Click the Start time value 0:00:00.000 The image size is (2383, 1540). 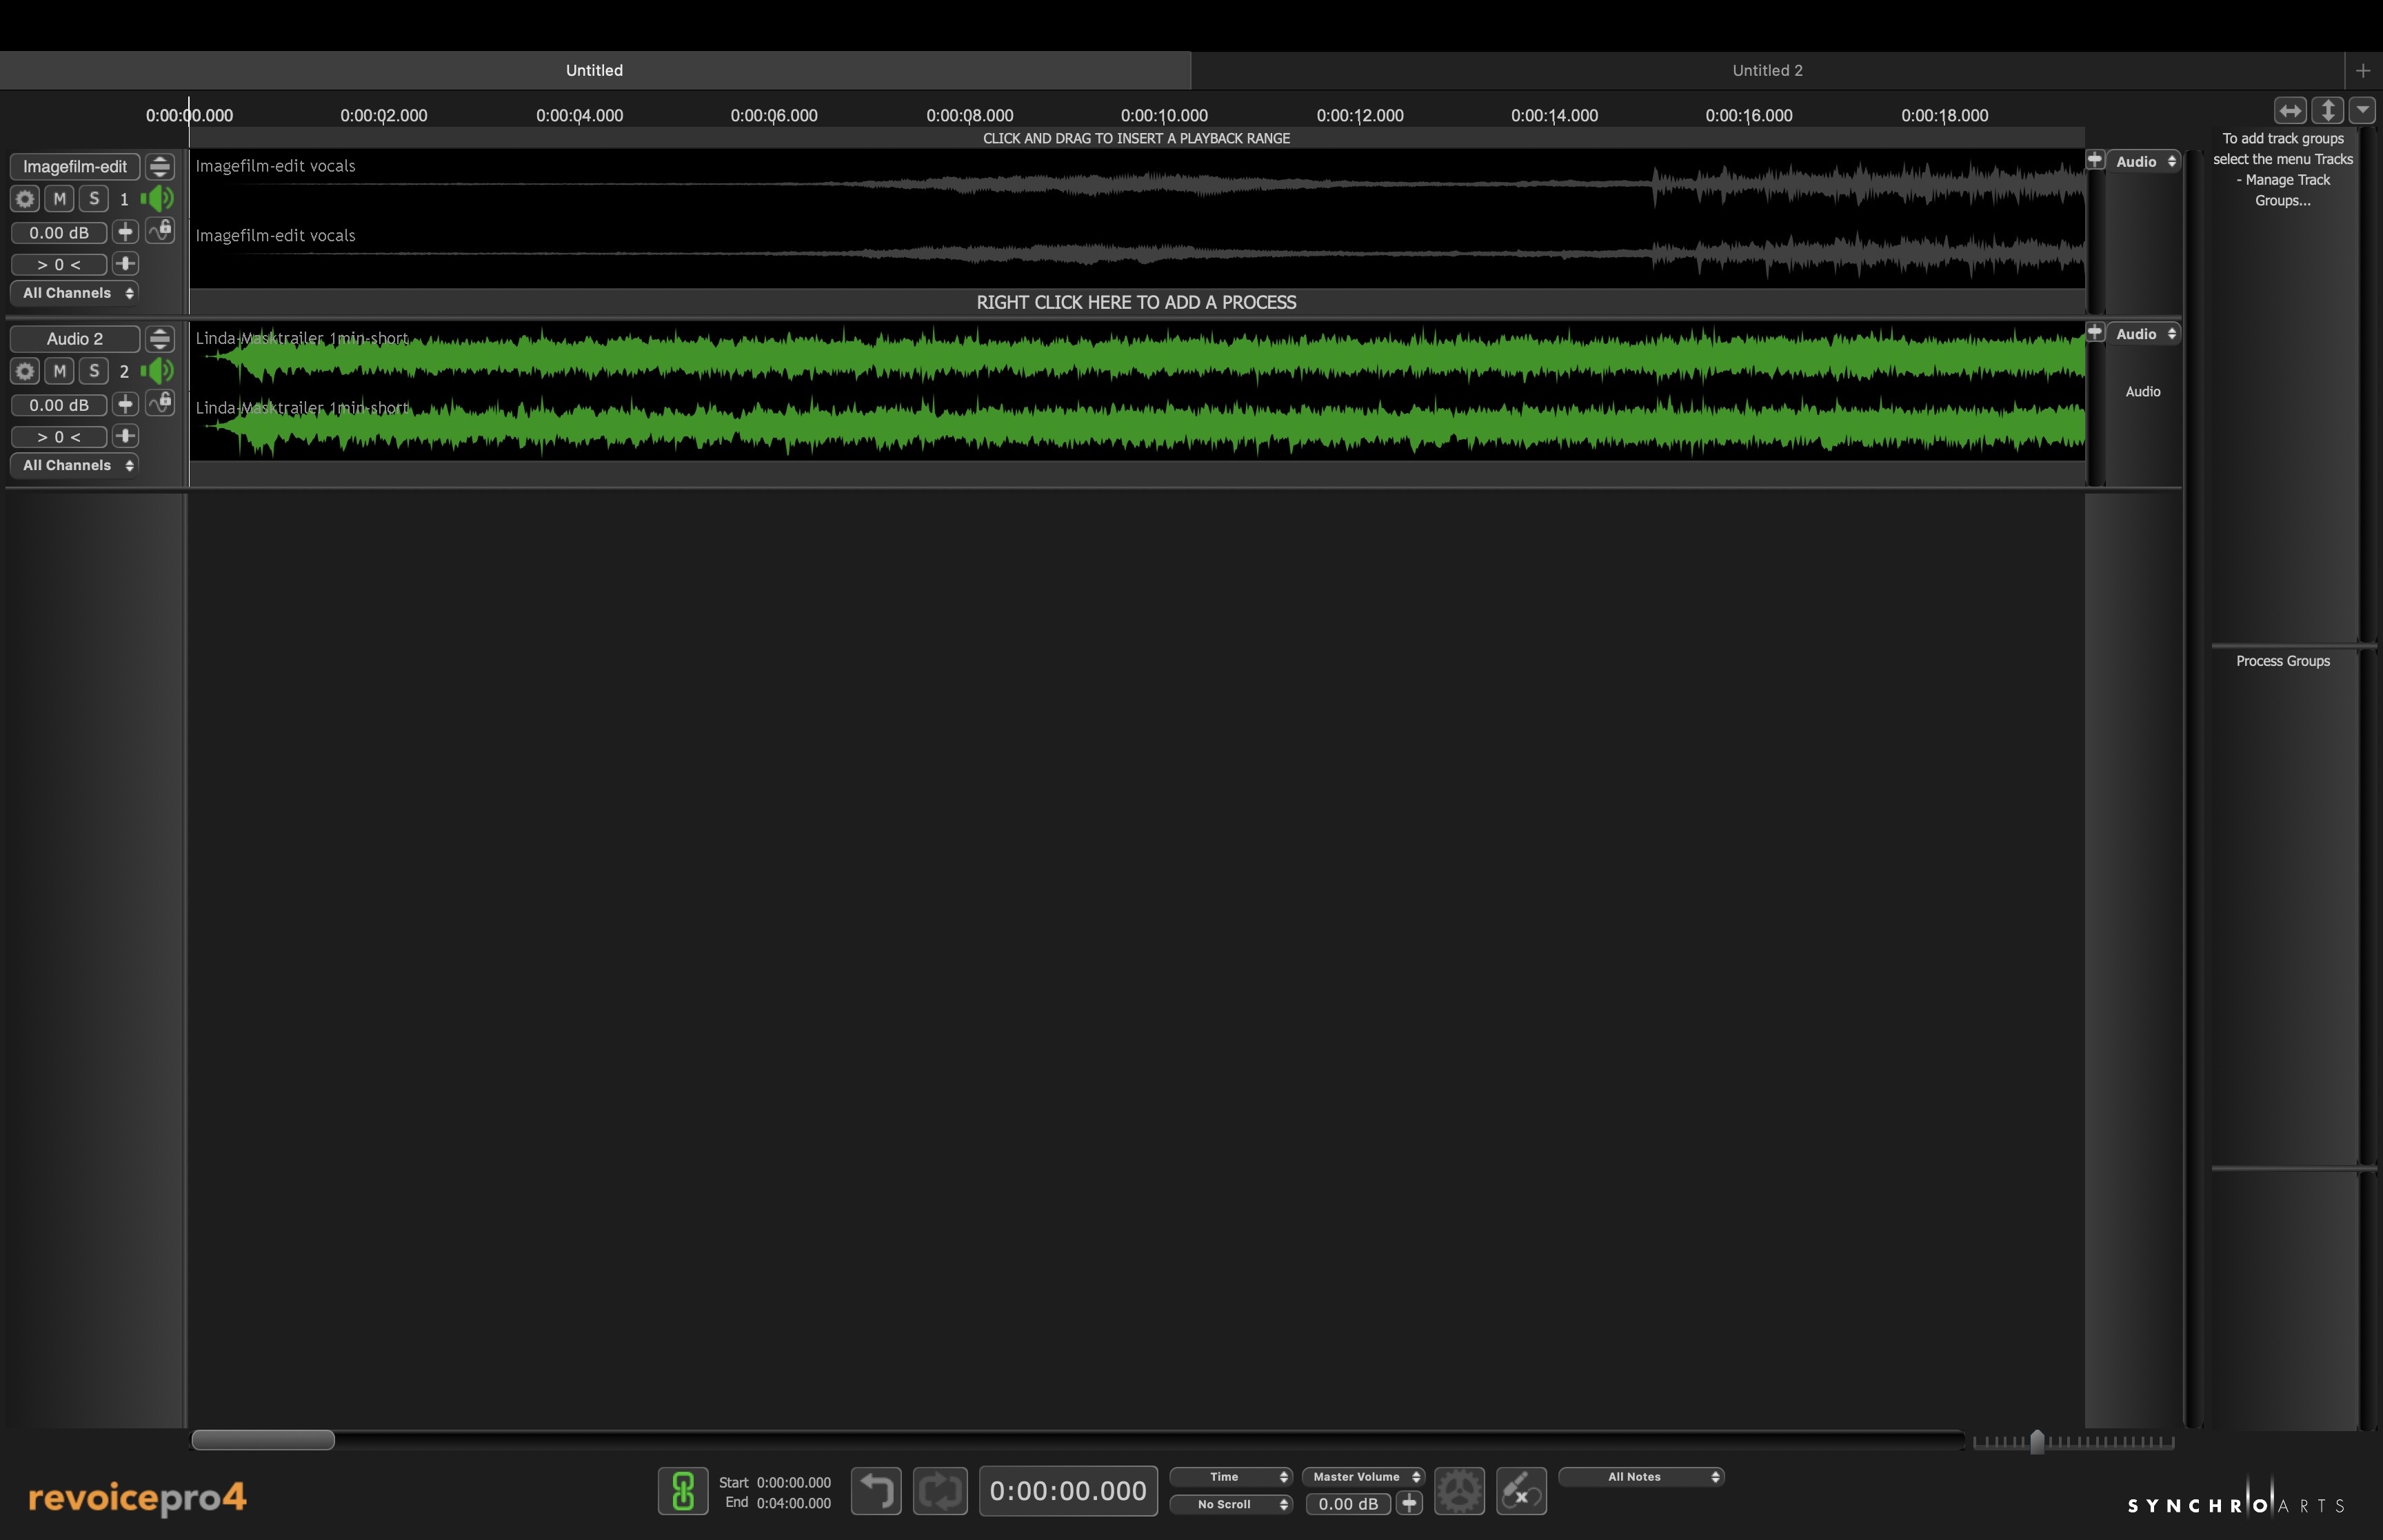point(794,1483)
